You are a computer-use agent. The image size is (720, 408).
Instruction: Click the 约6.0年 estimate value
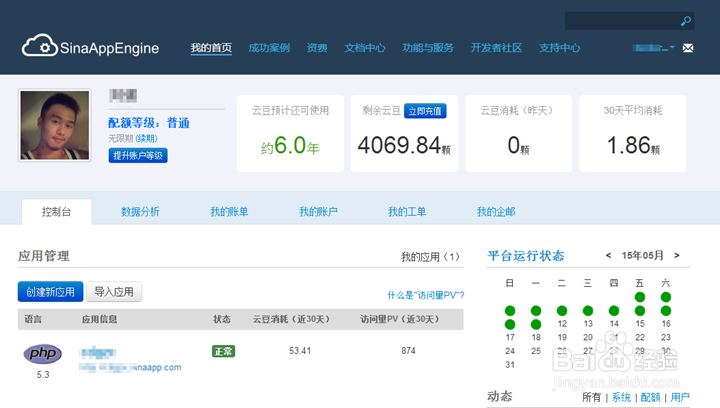(x=290, y=145)
